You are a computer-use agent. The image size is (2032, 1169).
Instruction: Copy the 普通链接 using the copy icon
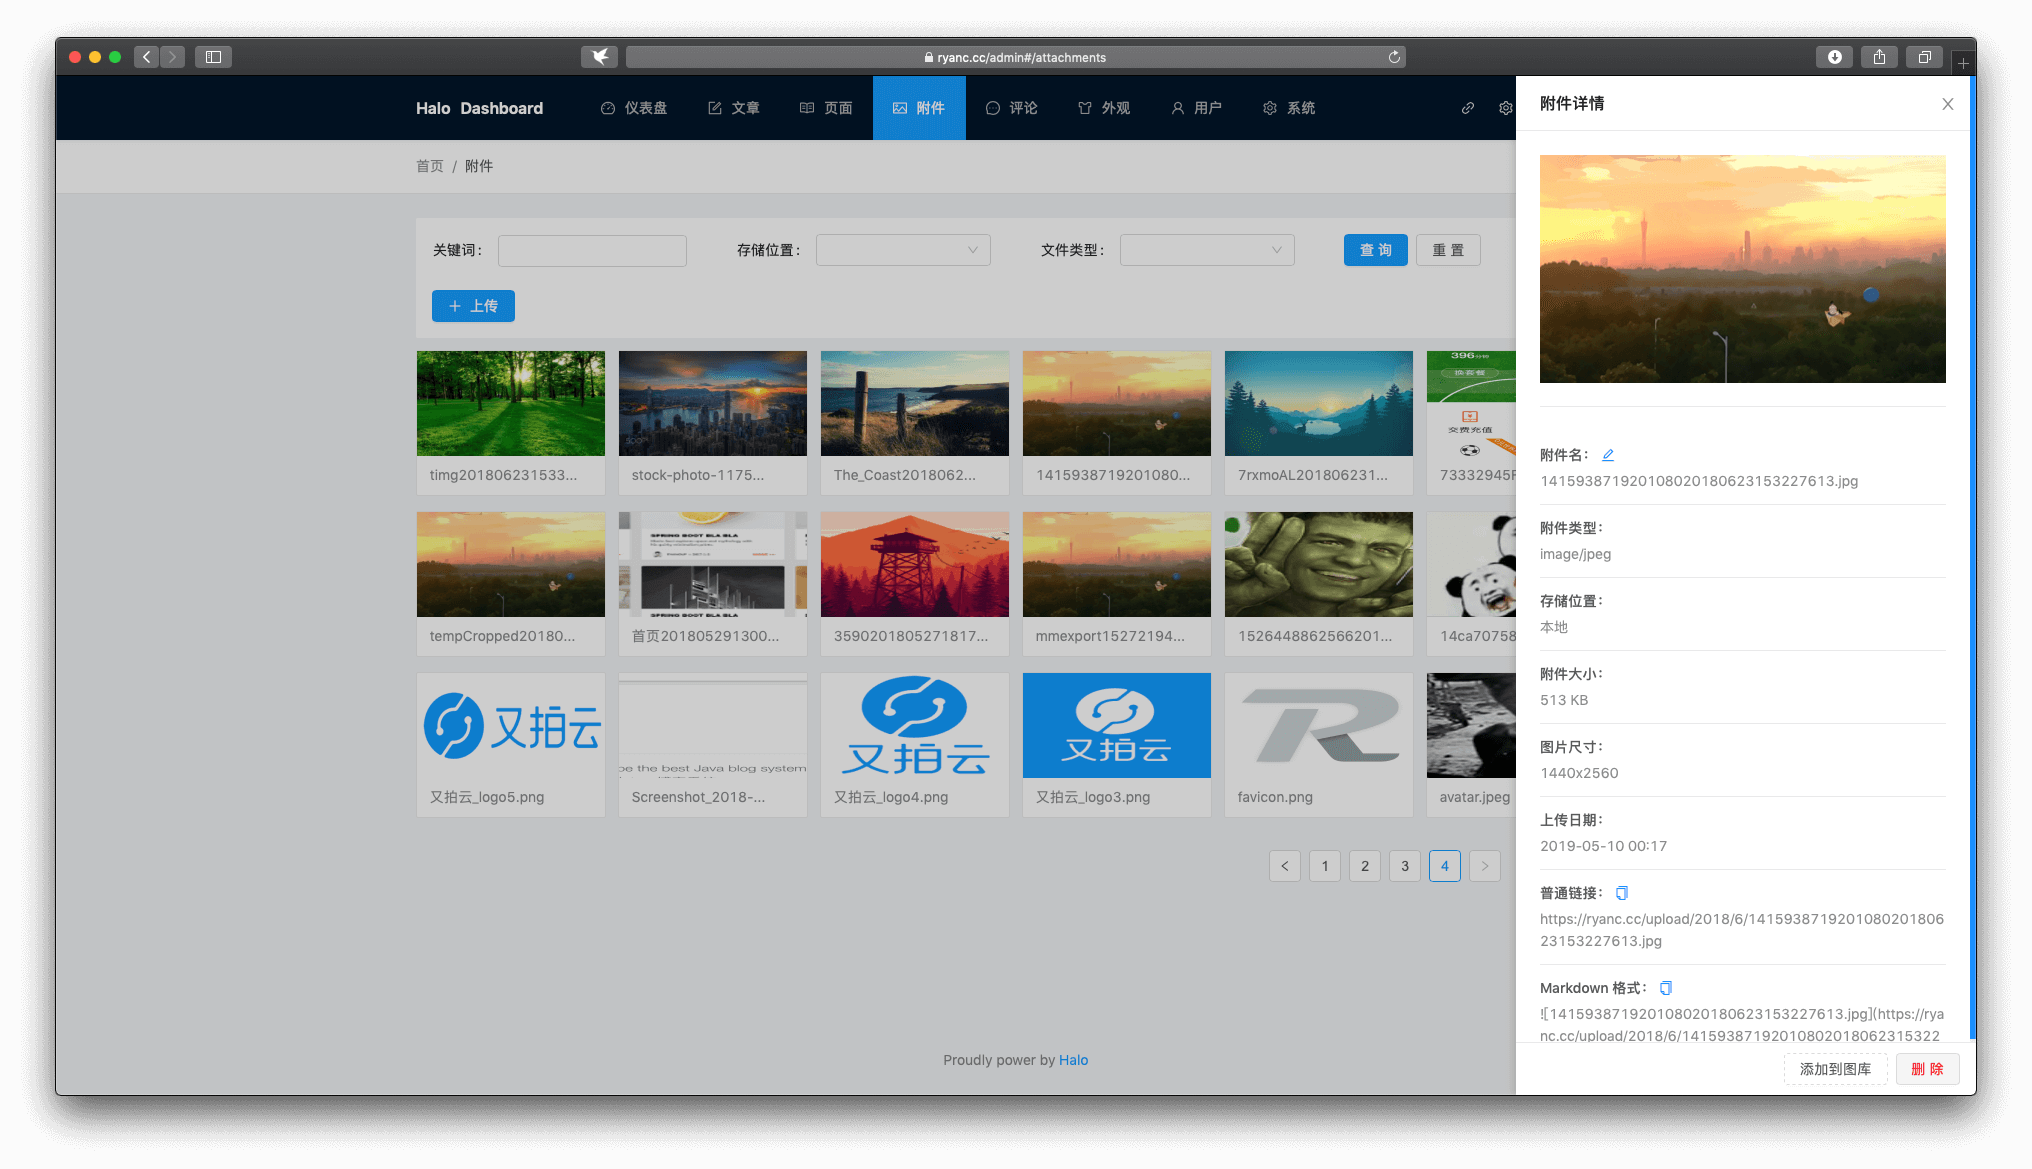pyautogui.click(x=1622, y=893)
